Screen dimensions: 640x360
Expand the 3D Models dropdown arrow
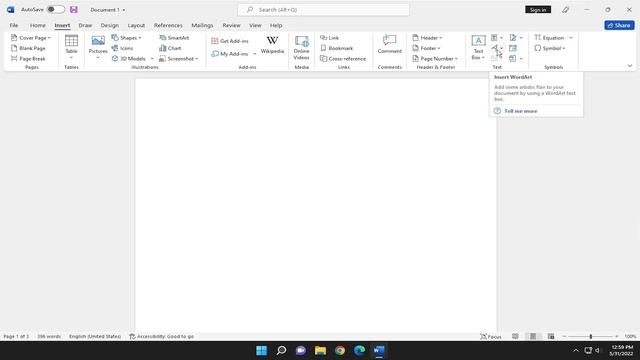point(152,59)
